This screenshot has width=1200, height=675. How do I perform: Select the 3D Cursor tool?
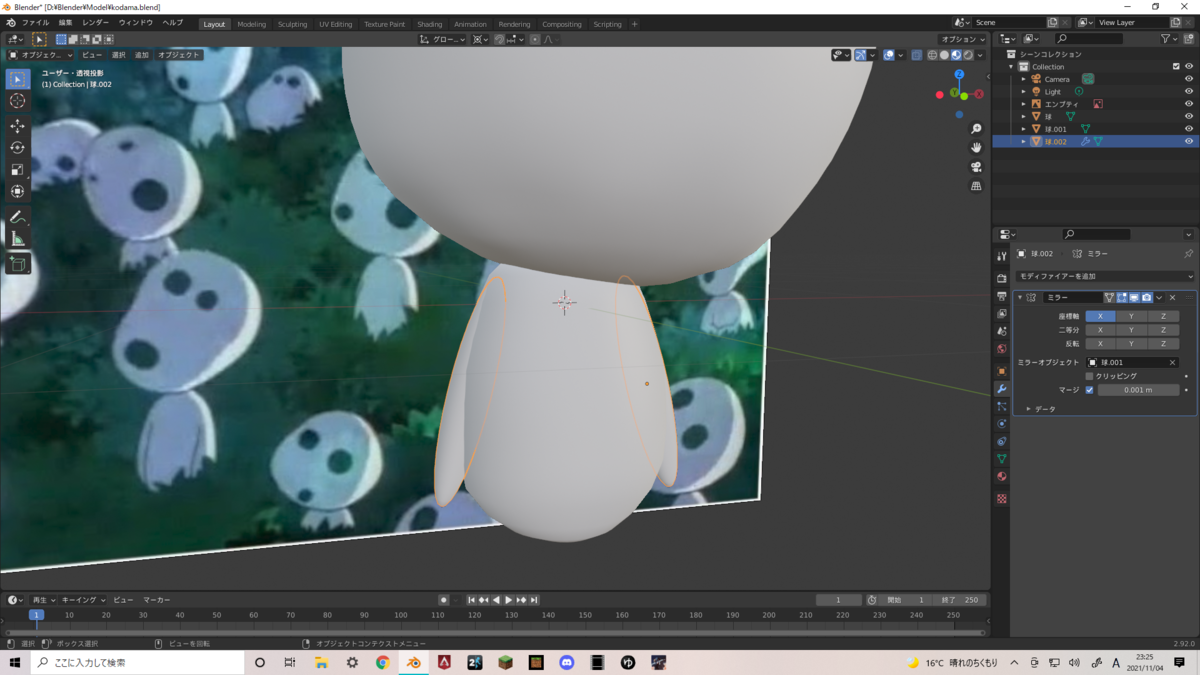[18, 101]
